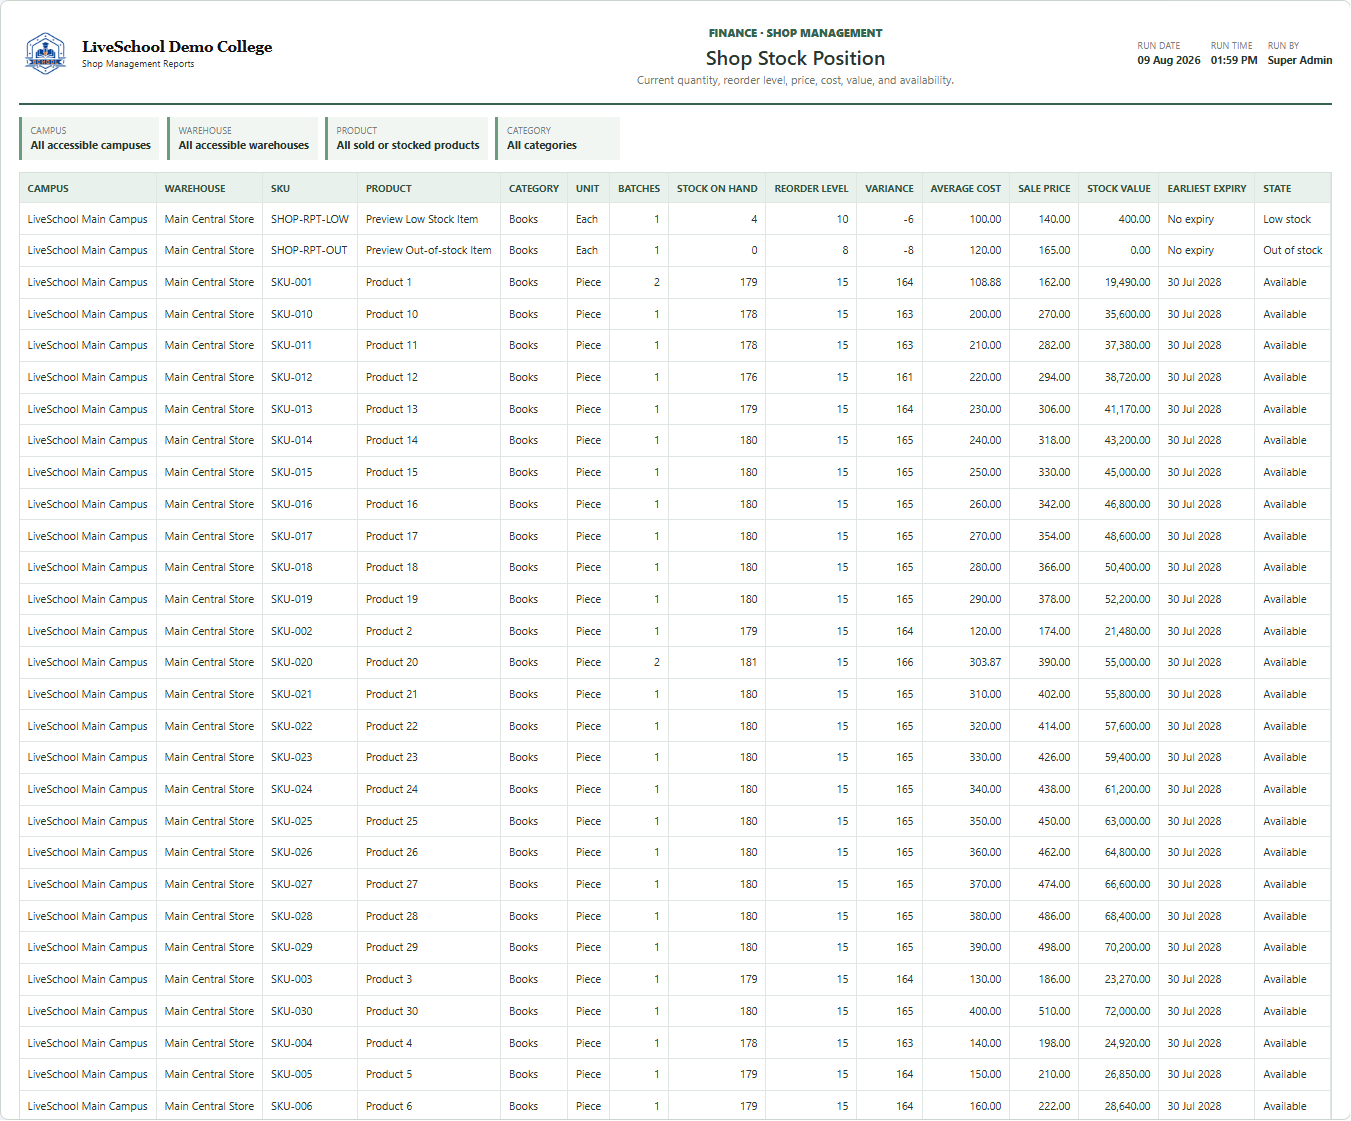The height and width of the screenshot is (1121, 1351).
Task: Click the AVERAGE COST column header
Action: click(966, 188)
